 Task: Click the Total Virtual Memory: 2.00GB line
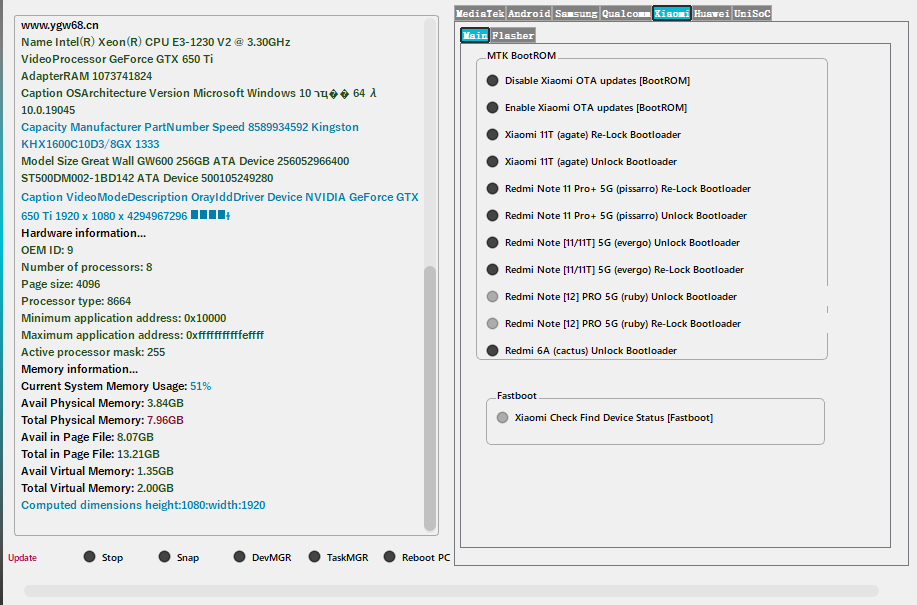98,488
